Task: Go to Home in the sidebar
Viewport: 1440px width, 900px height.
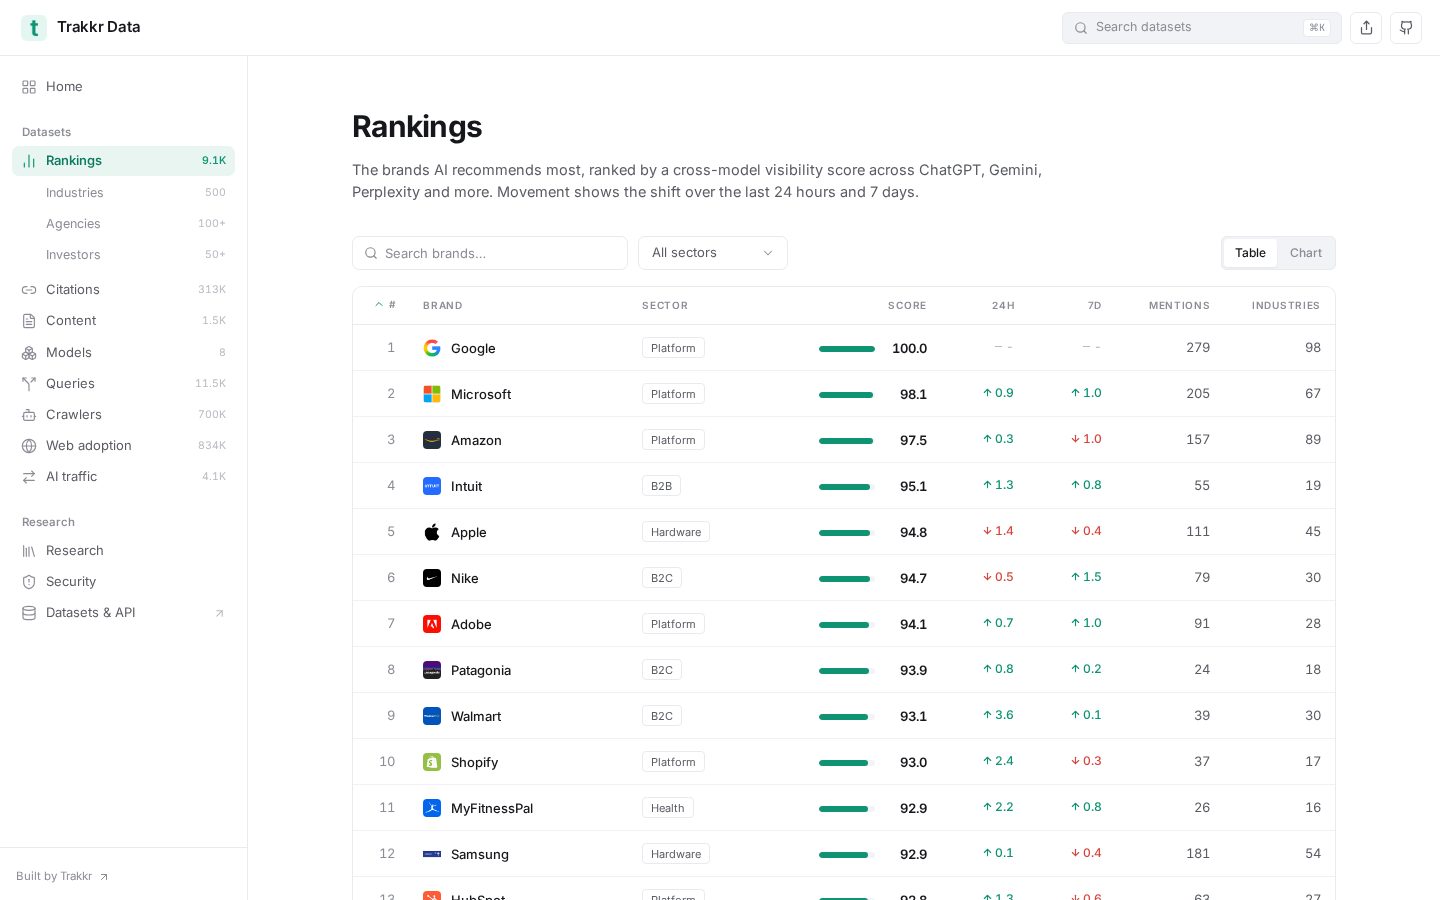Action: [124, 87]
